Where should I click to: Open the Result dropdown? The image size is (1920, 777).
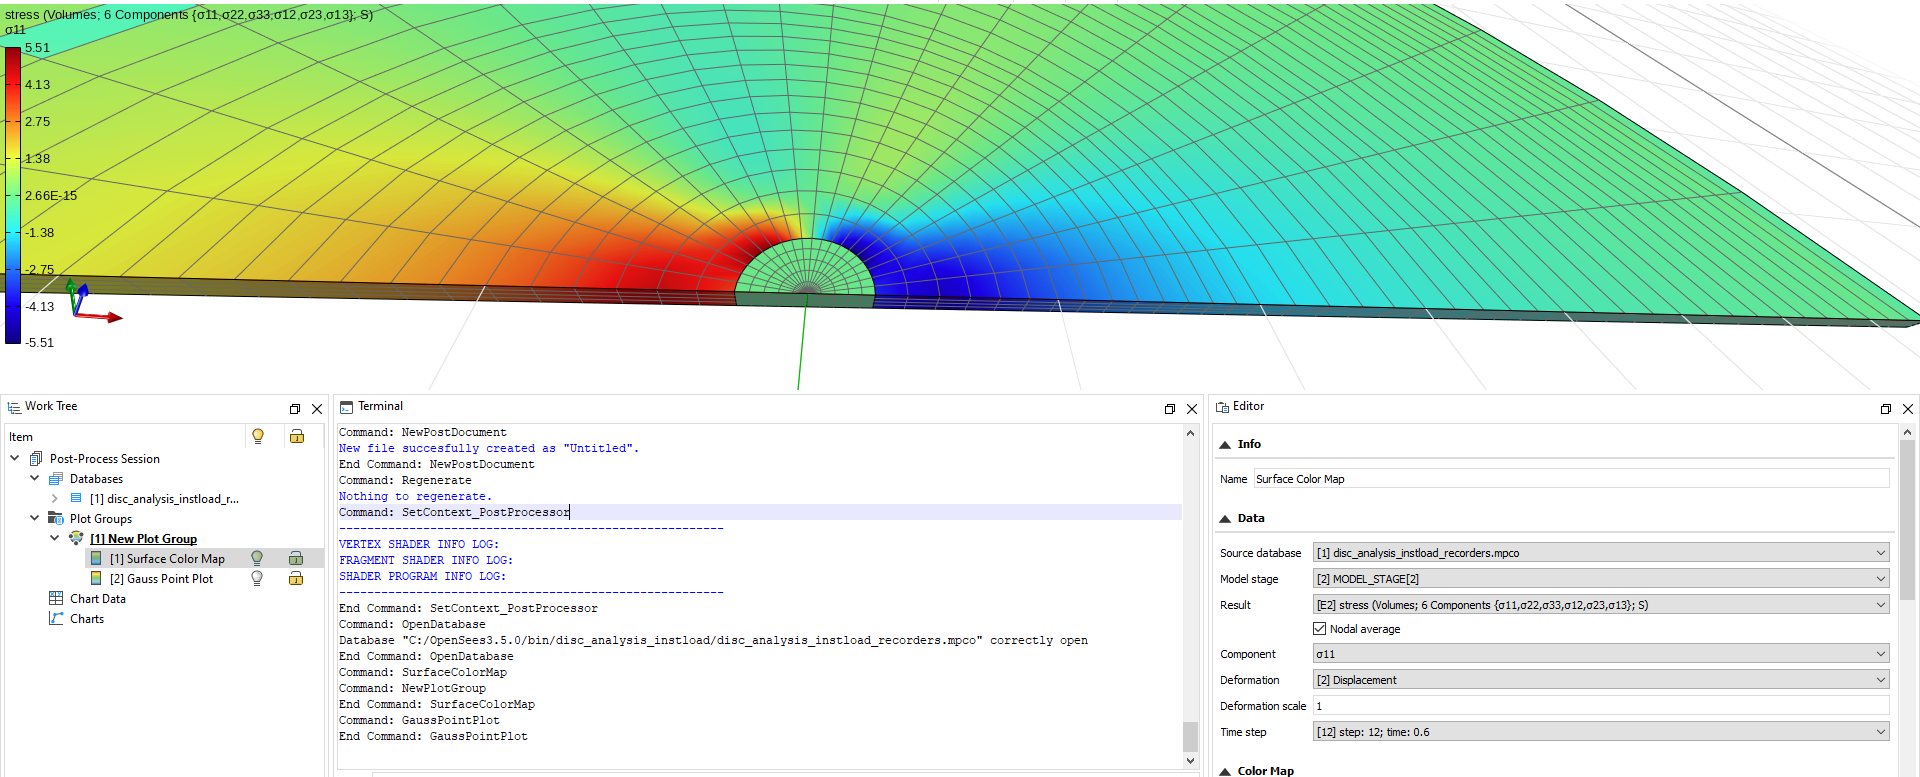(x=1601, y=605)
